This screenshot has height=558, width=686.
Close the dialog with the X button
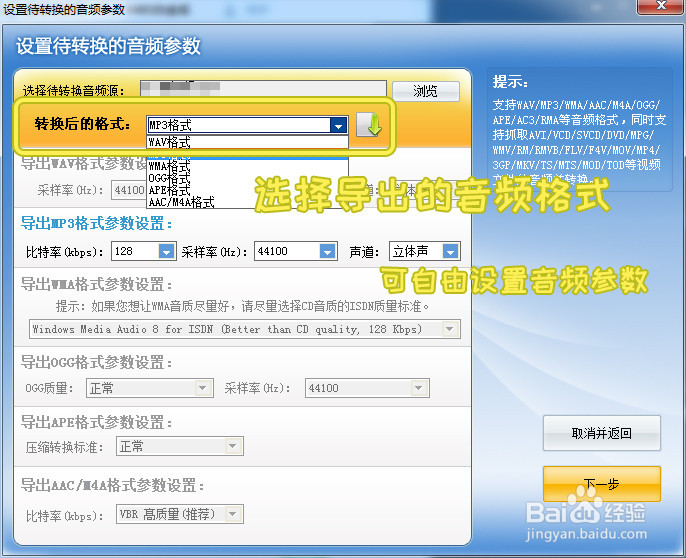coord(661,6)
